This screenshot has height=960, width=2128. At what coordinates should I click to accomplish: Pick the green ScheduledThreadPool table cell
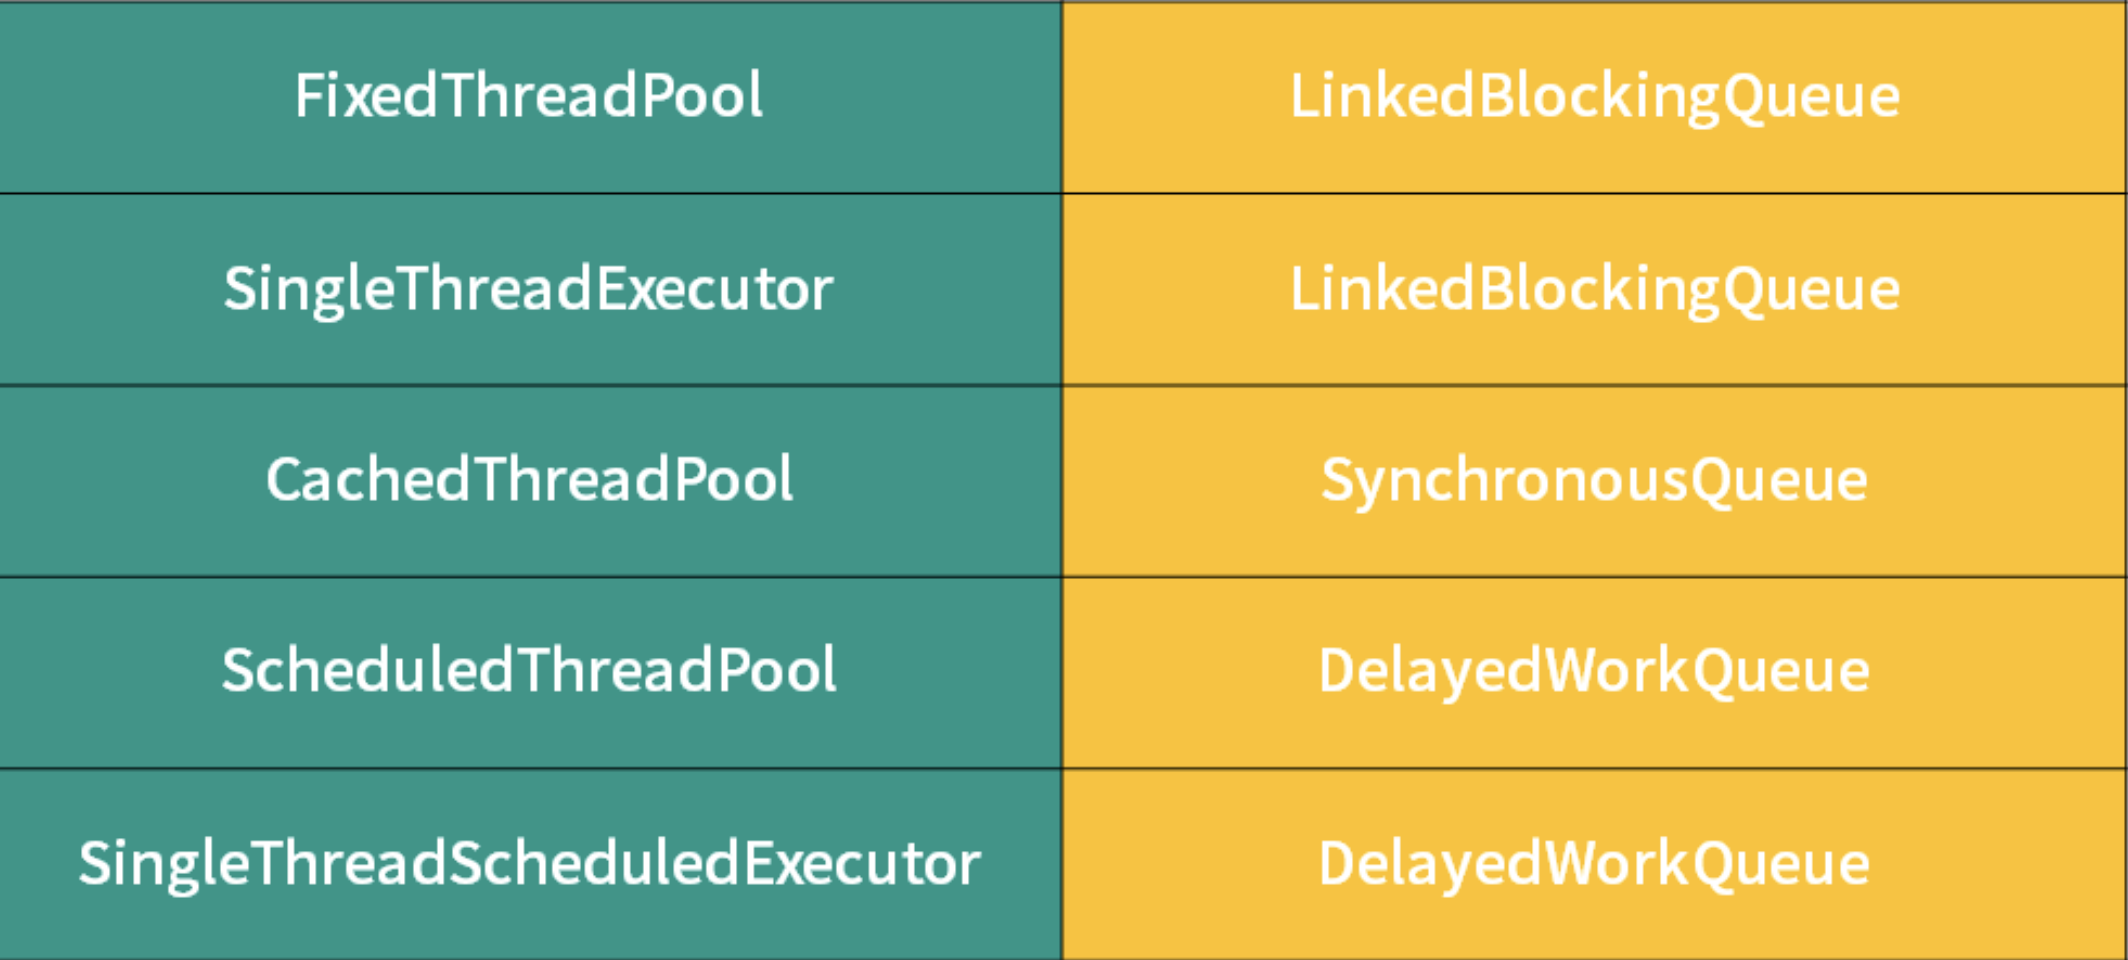[x=530, y=673]
